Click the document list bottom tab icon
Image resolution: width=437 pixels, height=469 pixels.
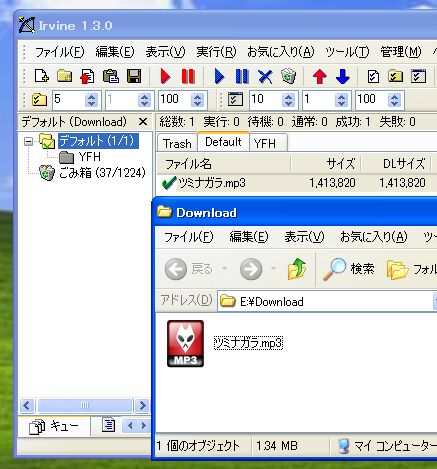[108, 425]
